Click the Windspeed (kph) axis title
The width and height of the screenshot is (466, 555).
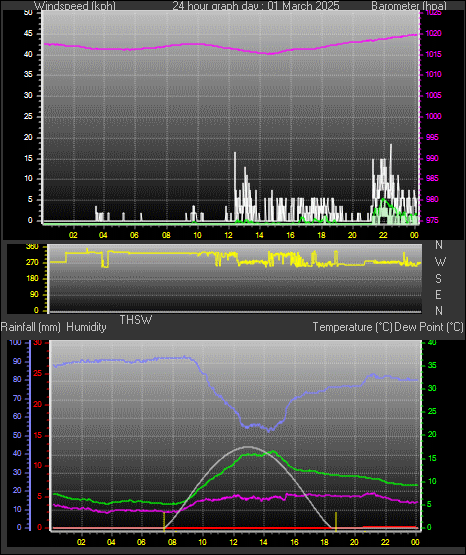coord(75,6)
